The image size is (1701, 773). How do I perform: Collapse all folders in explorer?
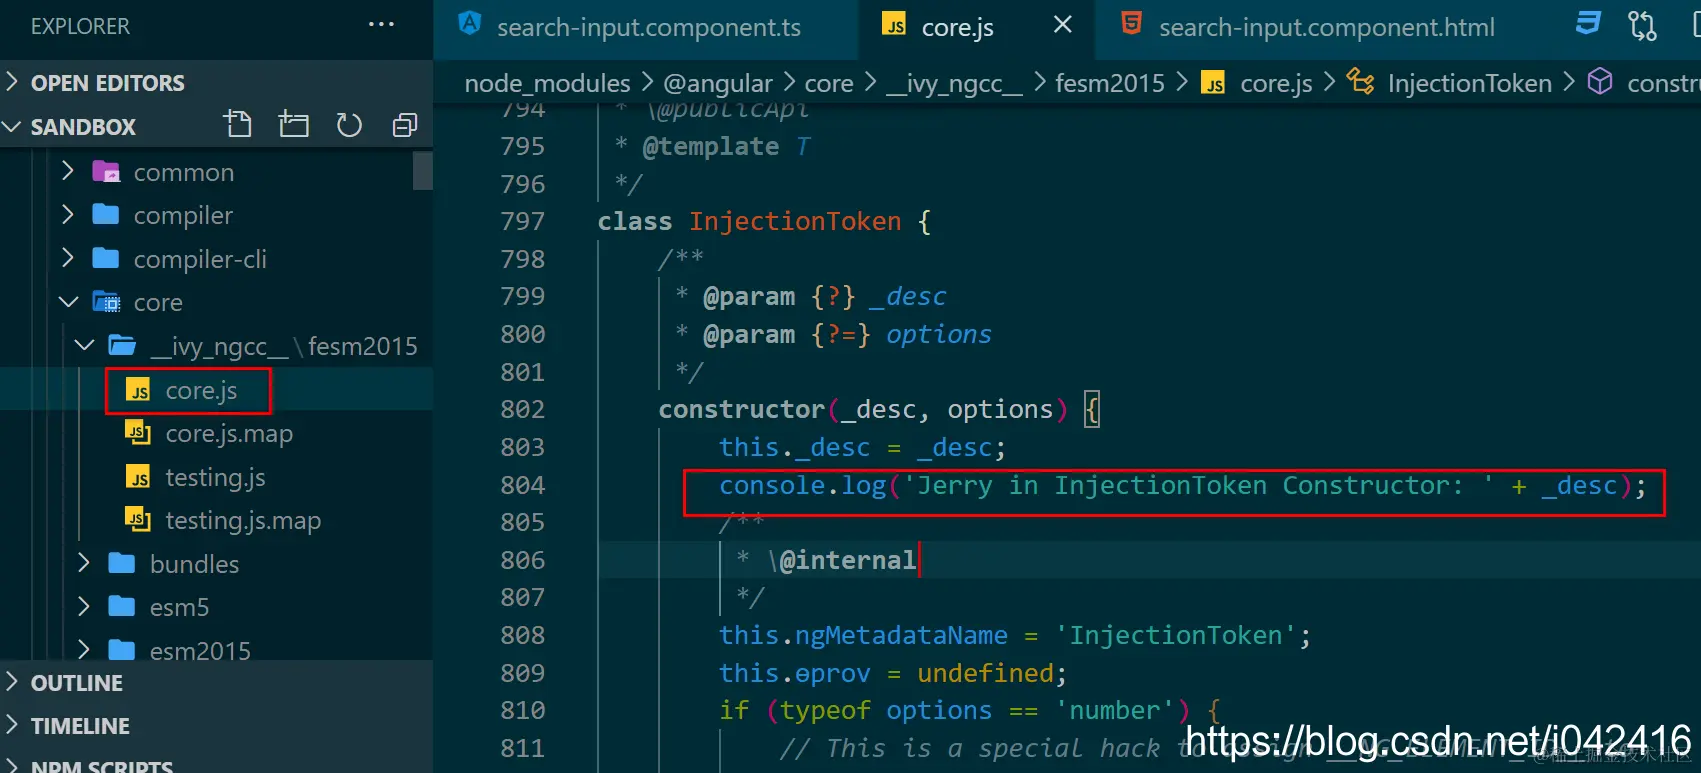[405, 125]
